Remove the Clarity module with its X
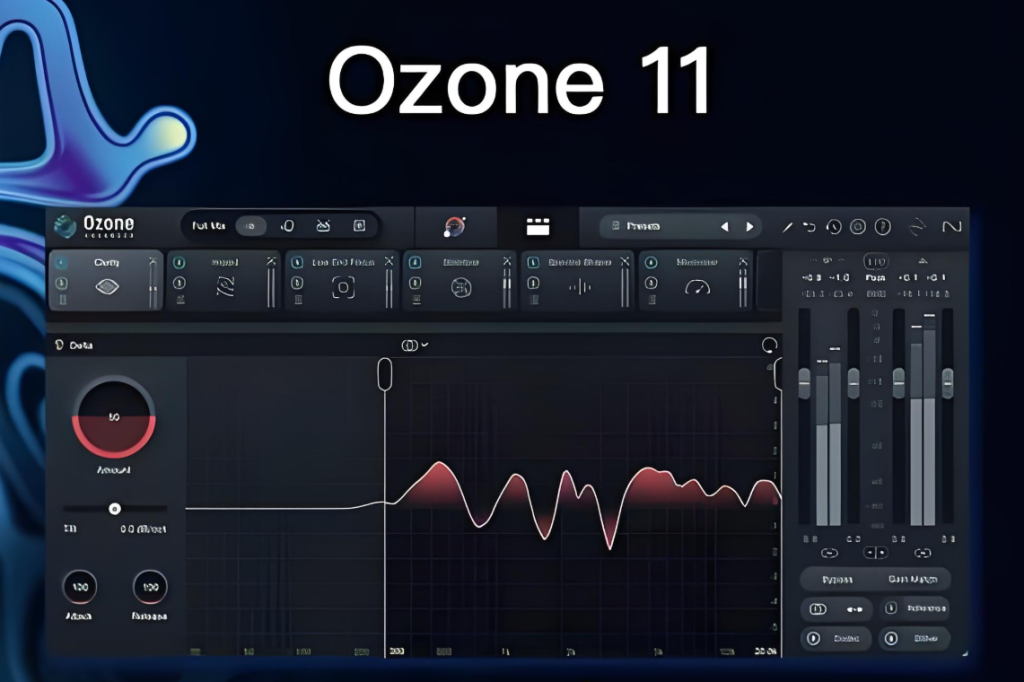Viewport: 1024px width, 682px height. [153, 261]
